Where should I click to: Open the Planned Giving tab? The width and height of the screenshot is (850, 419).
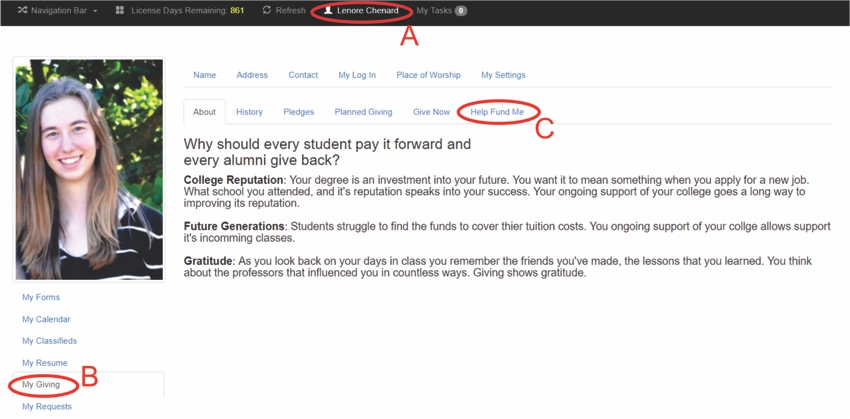coord(363,112)
